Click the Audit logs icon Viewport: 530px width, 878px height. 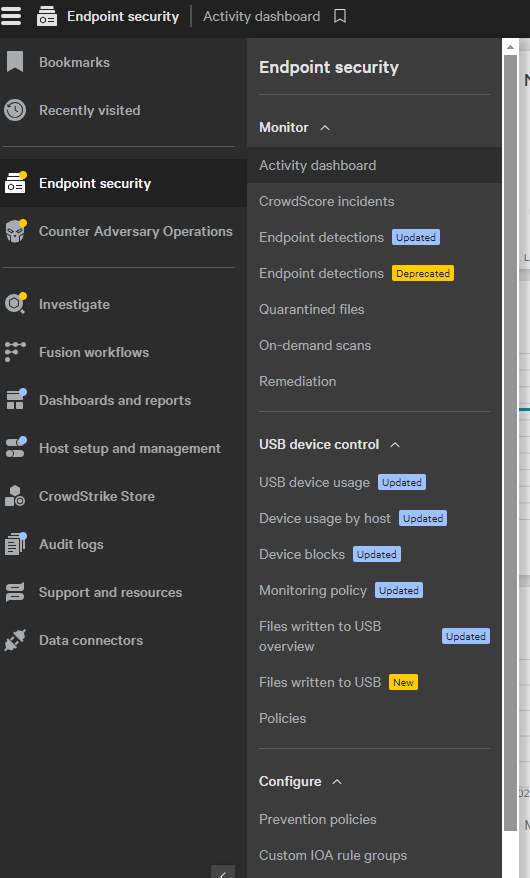pyautogui.click(x=15, y=544)
